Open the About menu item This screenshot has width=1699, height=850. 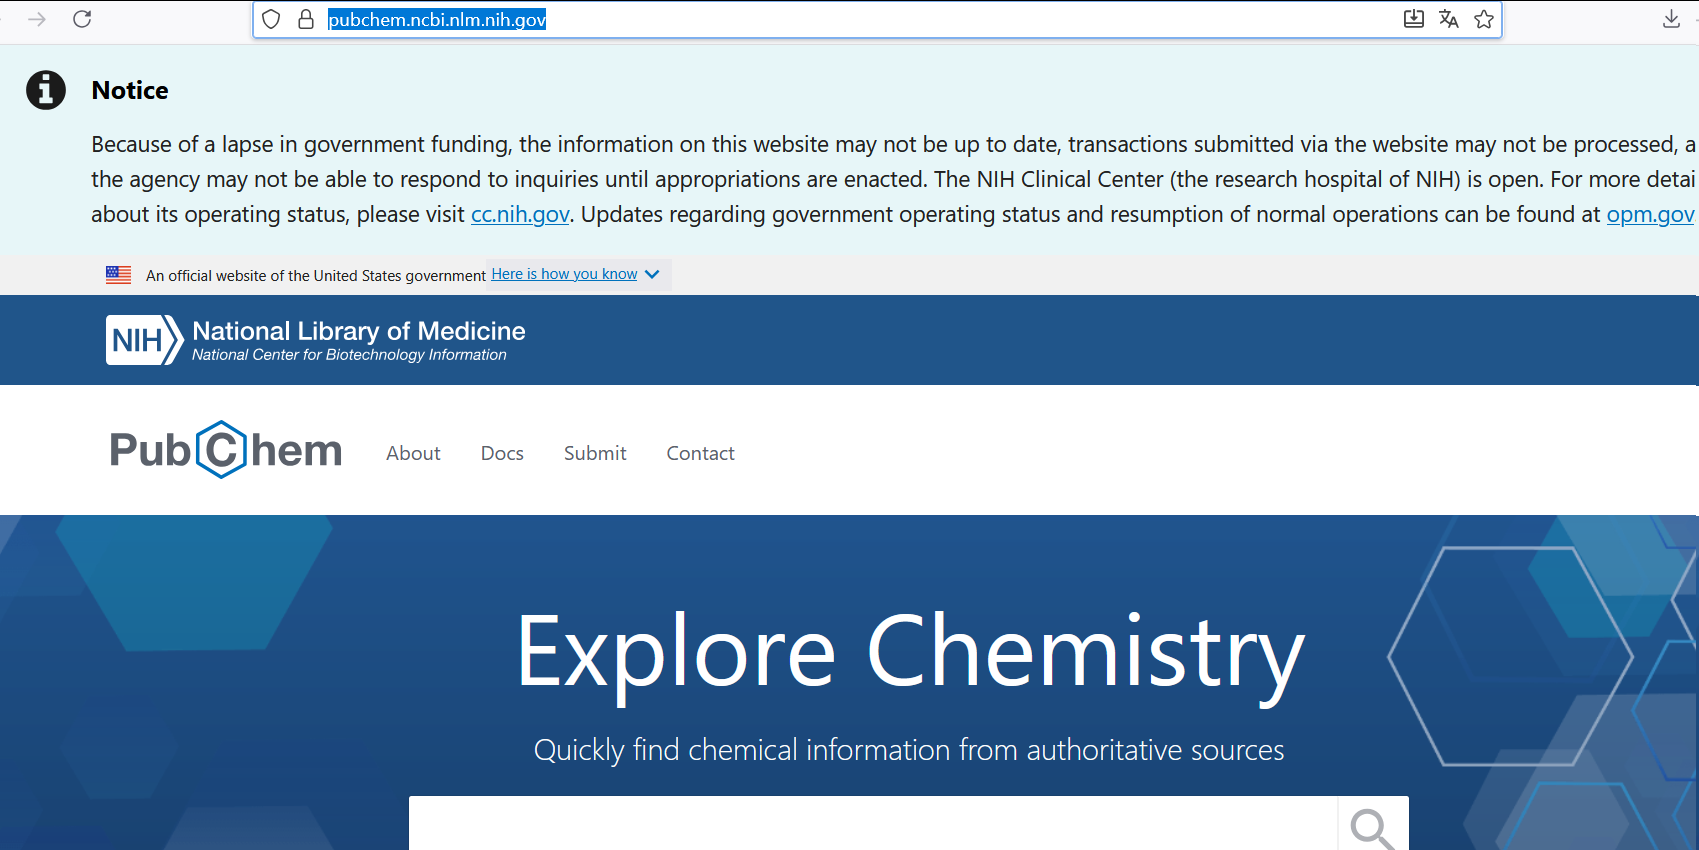(413, 453)
